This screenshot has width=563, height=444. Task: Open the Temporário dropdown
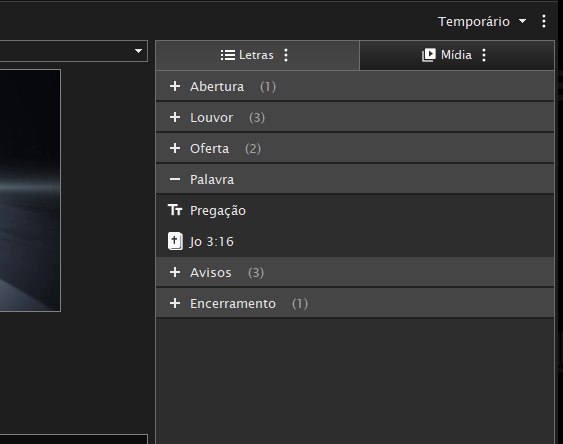[x=482, y=22]
